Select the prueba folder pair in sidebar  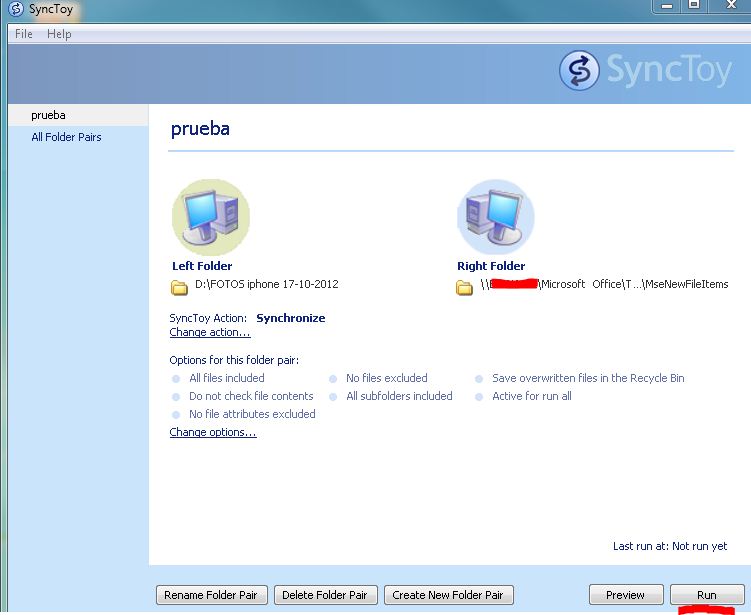pos(78,115)
